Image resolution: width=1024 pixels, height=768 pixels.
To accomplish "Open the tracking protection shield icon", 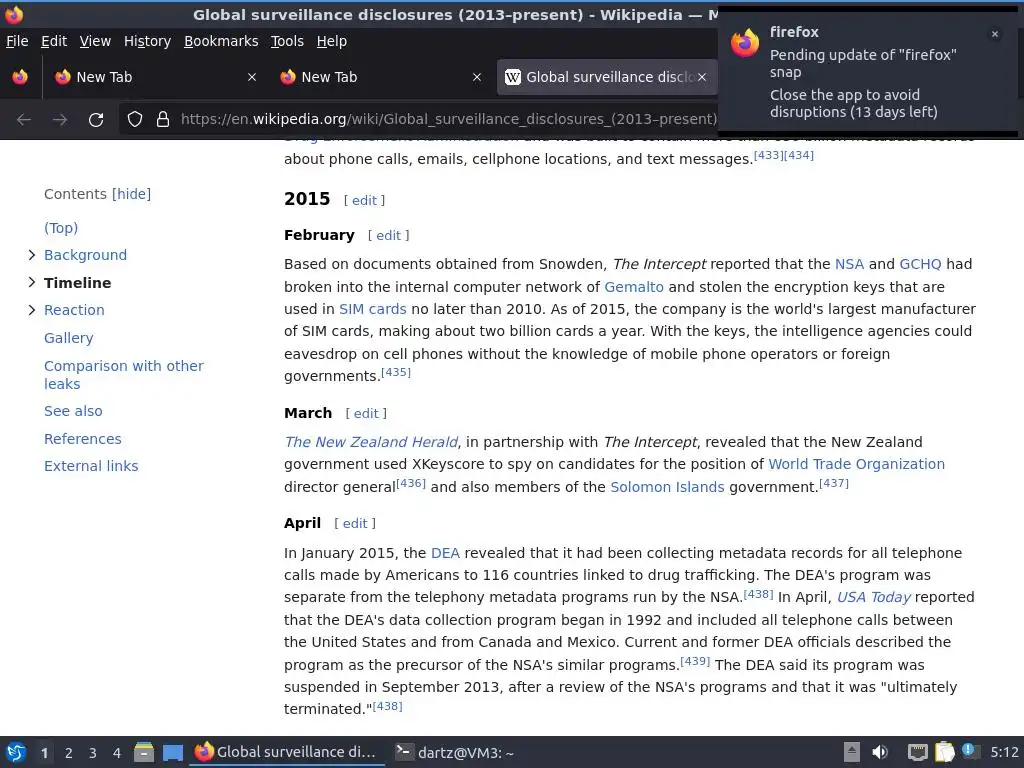I will (x=135, y=120).
